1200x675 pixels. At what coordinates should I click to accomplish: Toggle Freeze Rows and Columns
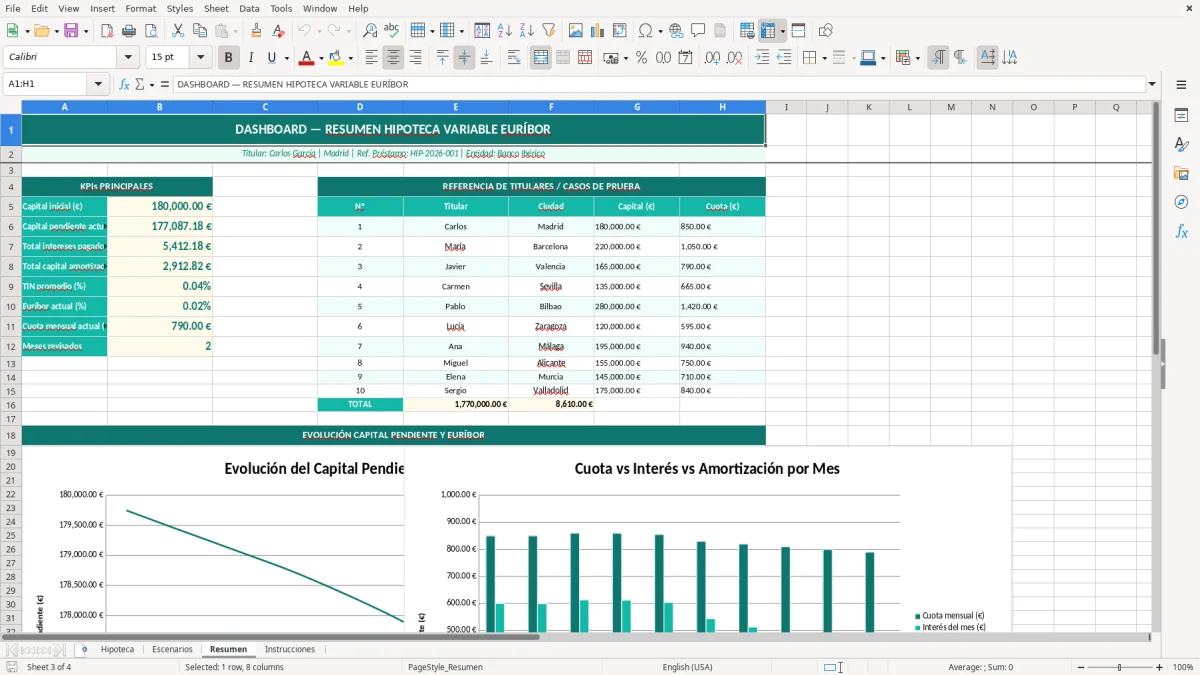tap(769, 31)
